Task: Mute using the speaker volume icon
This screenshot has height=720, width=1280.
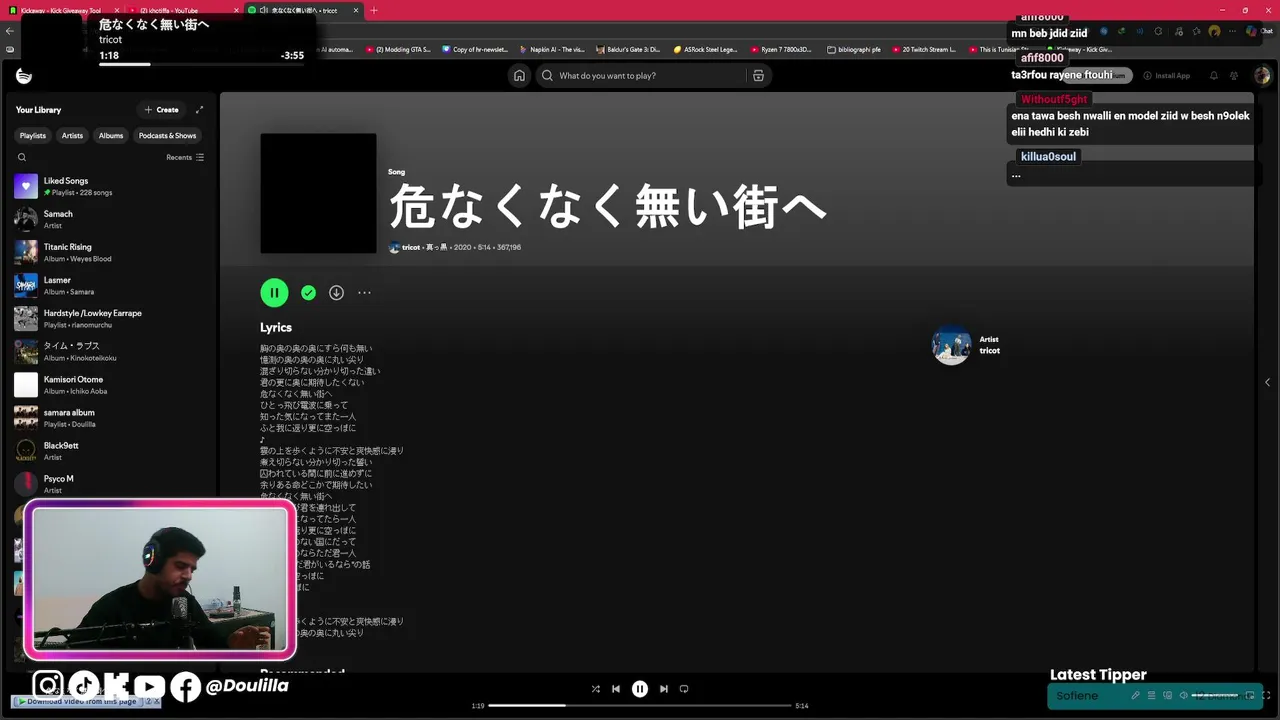Action: pyautogui.click(x=1183, y=695)
